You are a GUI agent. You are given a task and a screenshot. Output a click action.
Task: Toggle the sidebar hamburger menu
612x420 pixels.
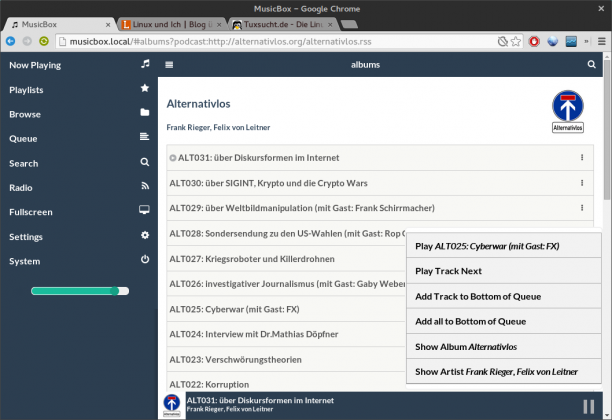[169, 64]
